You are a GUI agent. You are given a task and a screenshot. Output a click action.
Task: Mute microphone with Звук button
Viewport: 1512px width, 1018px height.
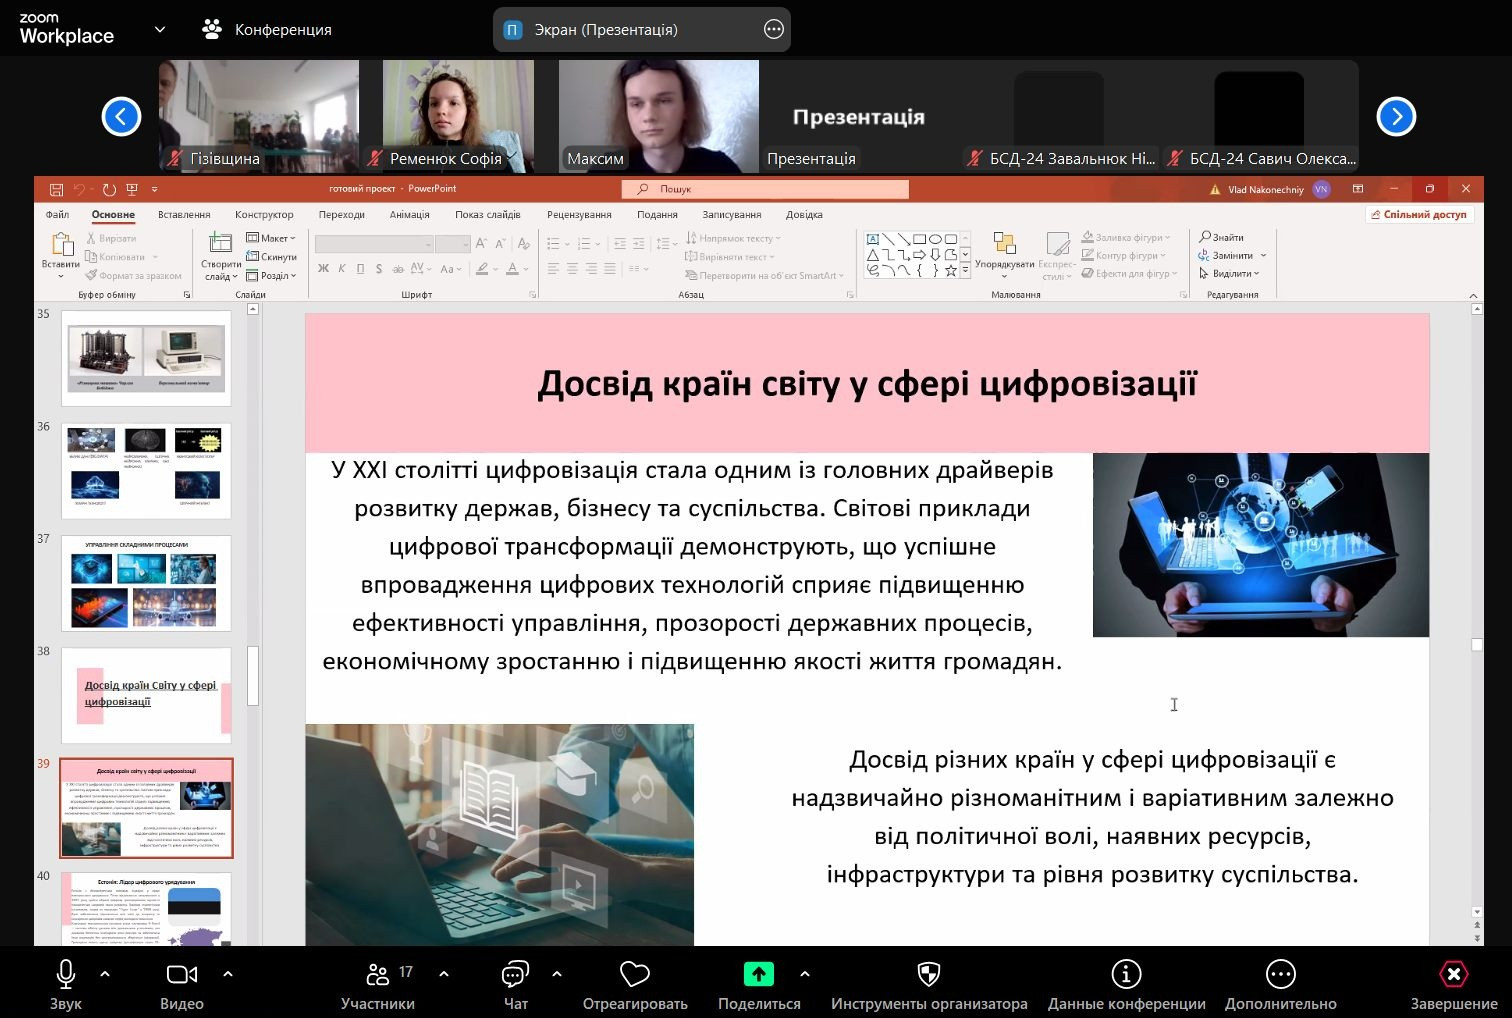tap(66, 985)
